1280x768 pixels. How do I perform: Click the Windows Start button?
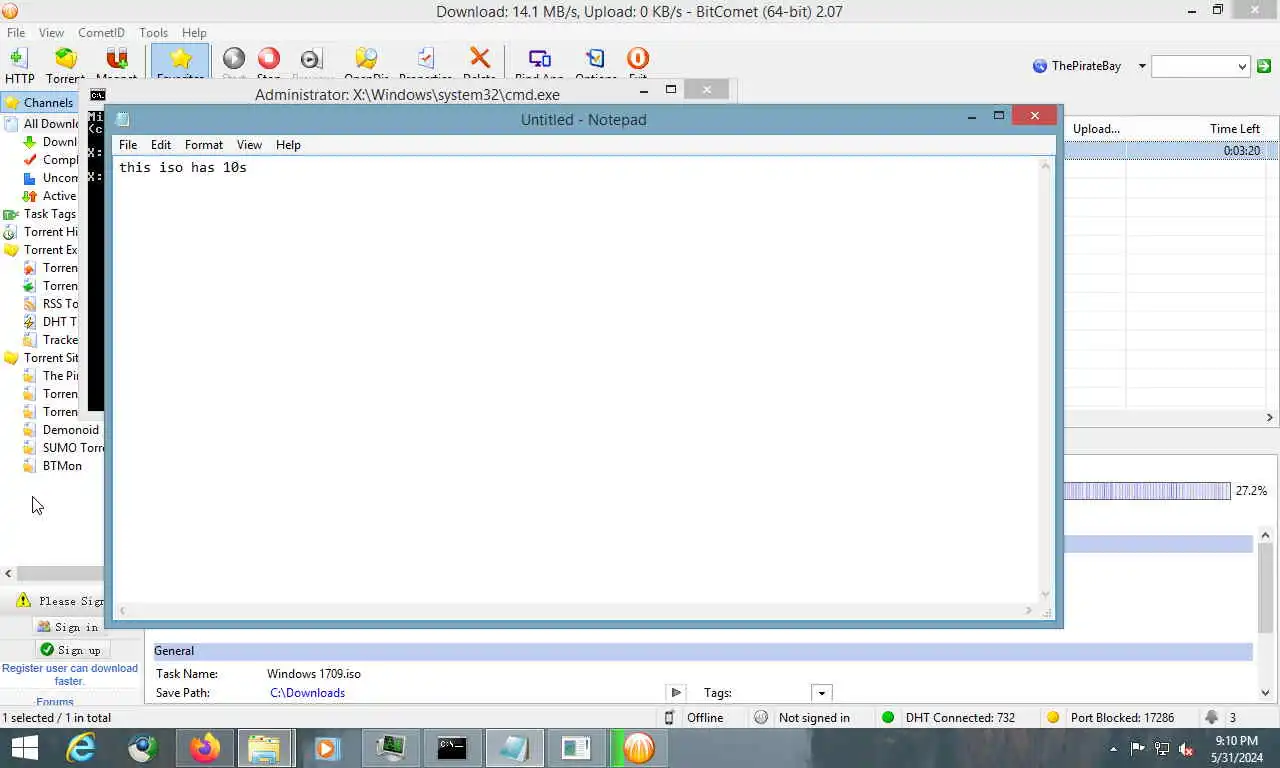(24, 748)
